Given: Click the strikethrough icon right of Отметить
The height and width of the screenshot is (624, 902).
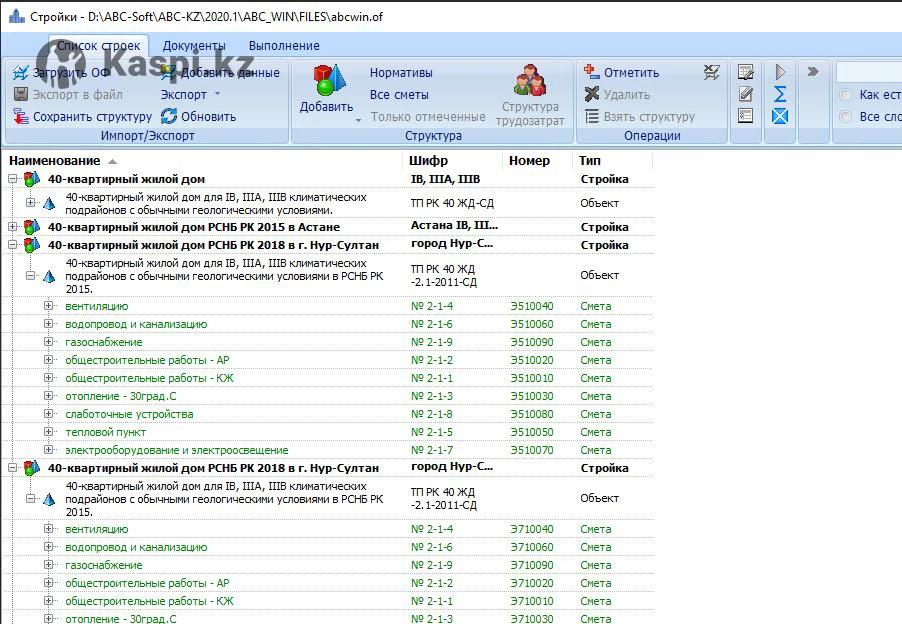Looking at the screenshot, I should 711,73.
